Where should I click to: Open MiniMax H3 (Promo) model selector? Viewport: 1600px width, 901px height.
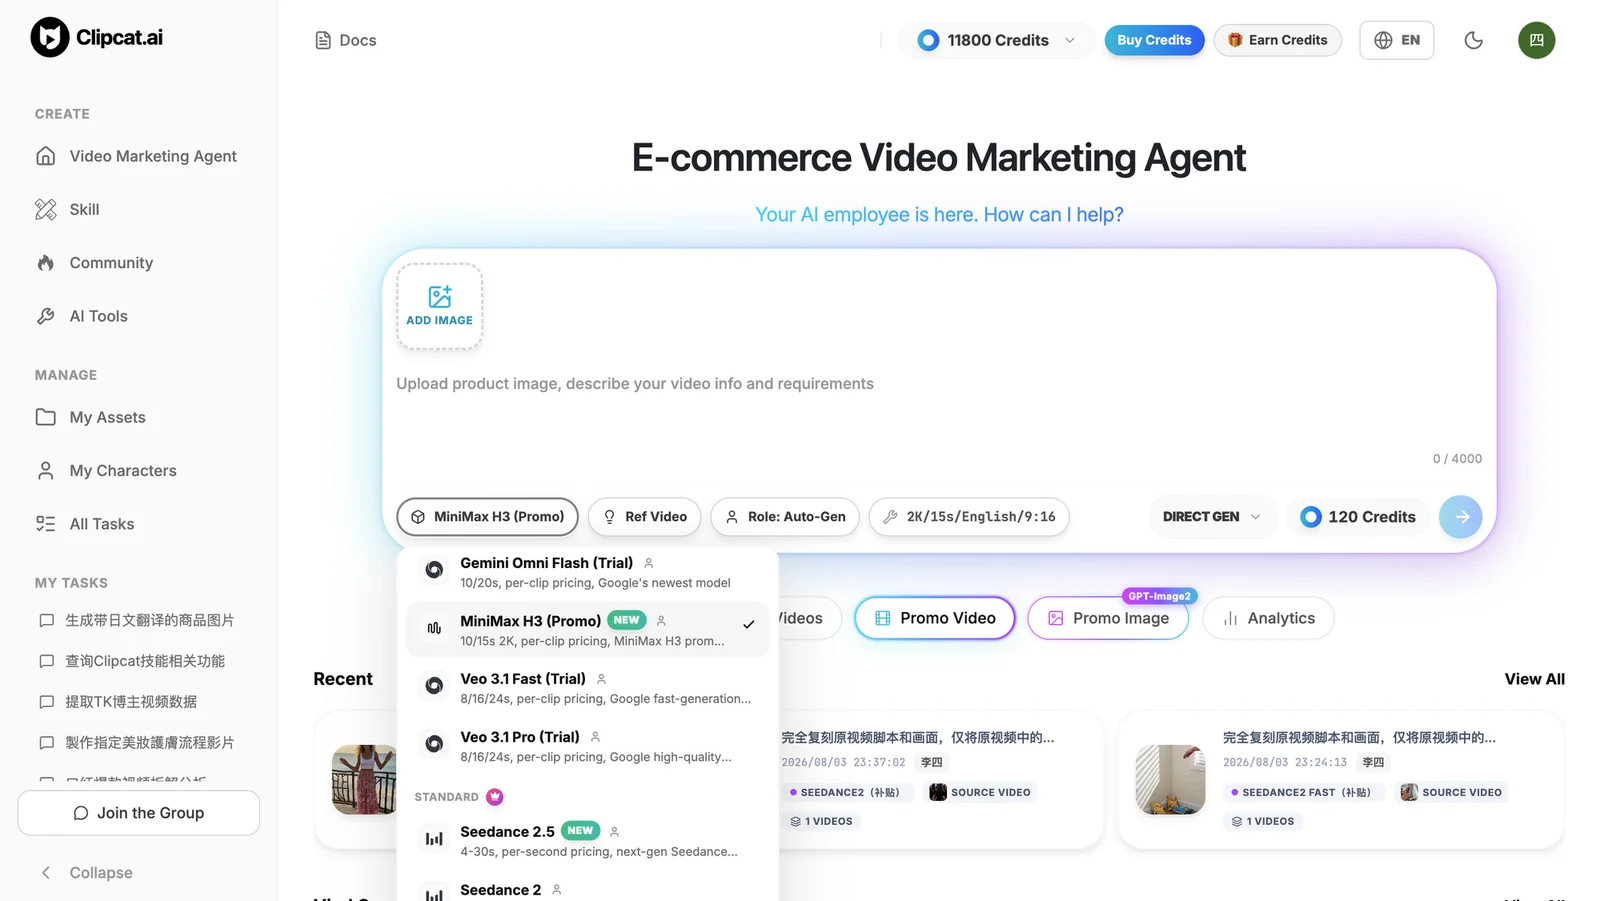point(487,517)
